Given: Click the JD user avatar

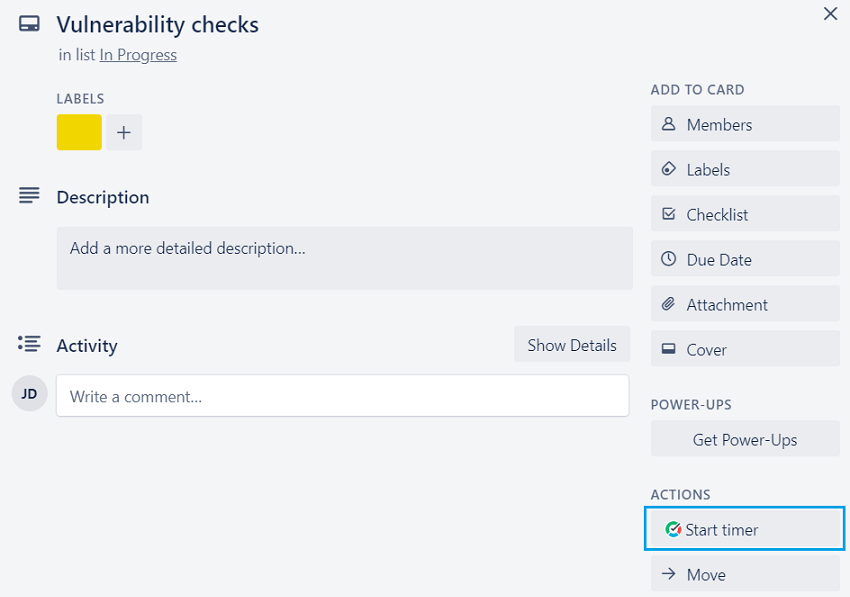Looking at the screenshot, I should tap(29, 394).
